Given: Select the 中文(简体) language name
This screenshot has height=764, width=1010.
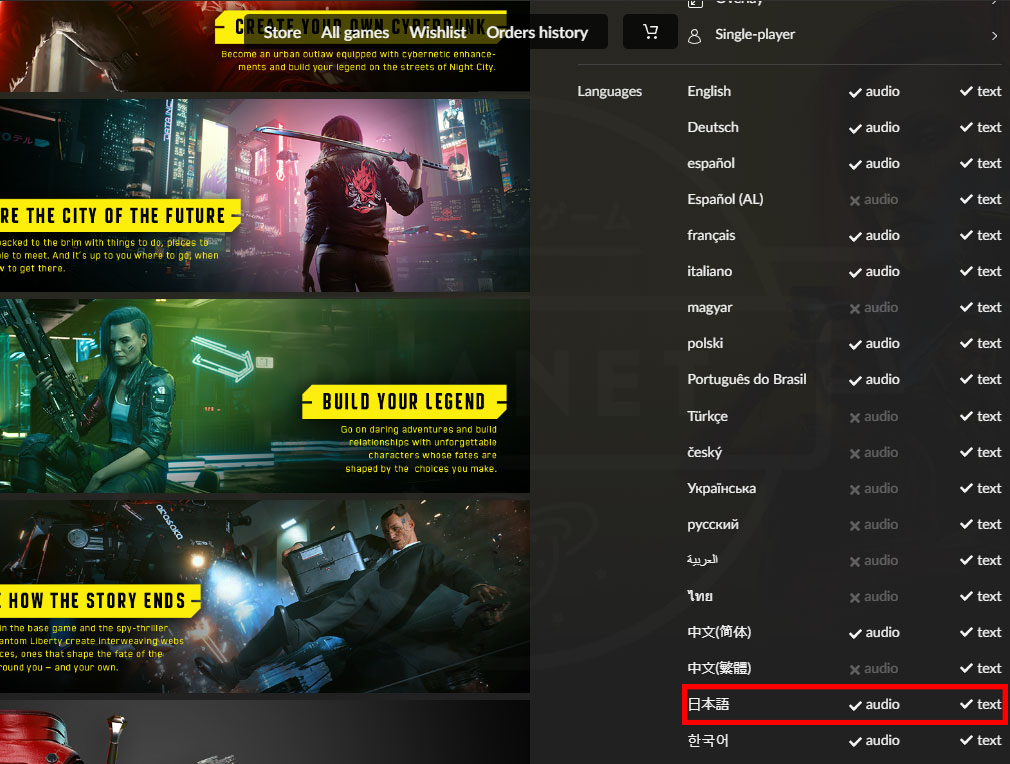Looking at the screenshot, I should pyautogui.click(x=719, y=633).
